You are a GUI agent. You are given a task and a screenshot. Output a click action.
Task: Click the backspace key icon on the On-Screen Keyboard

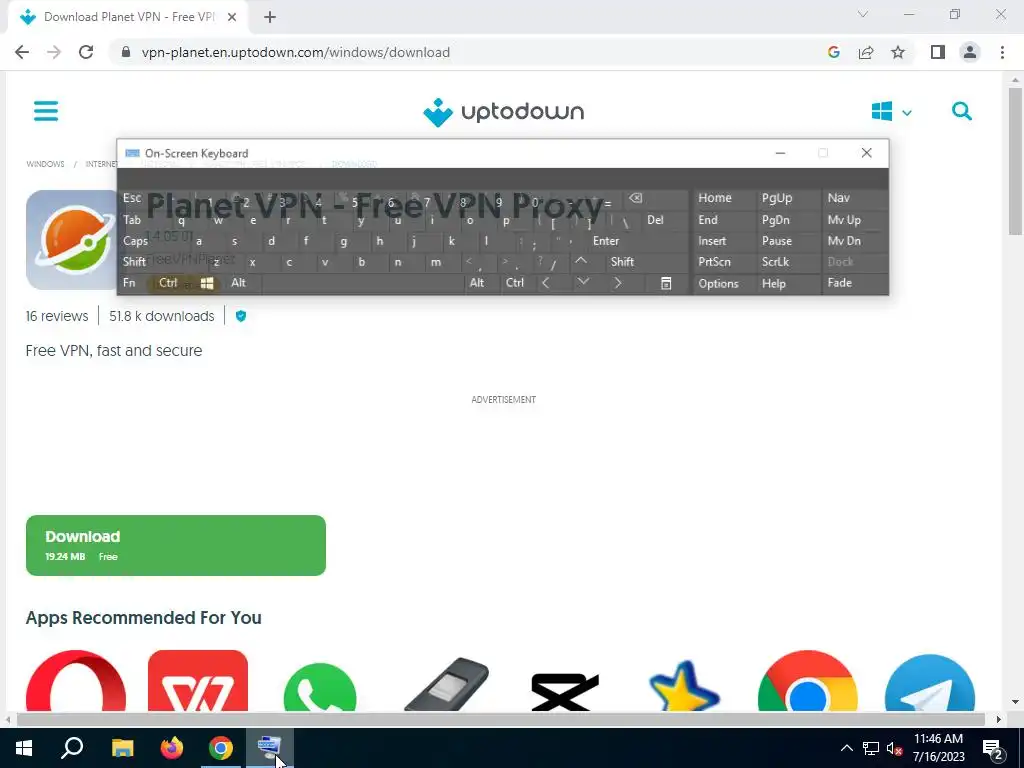[x=635, y=198]
